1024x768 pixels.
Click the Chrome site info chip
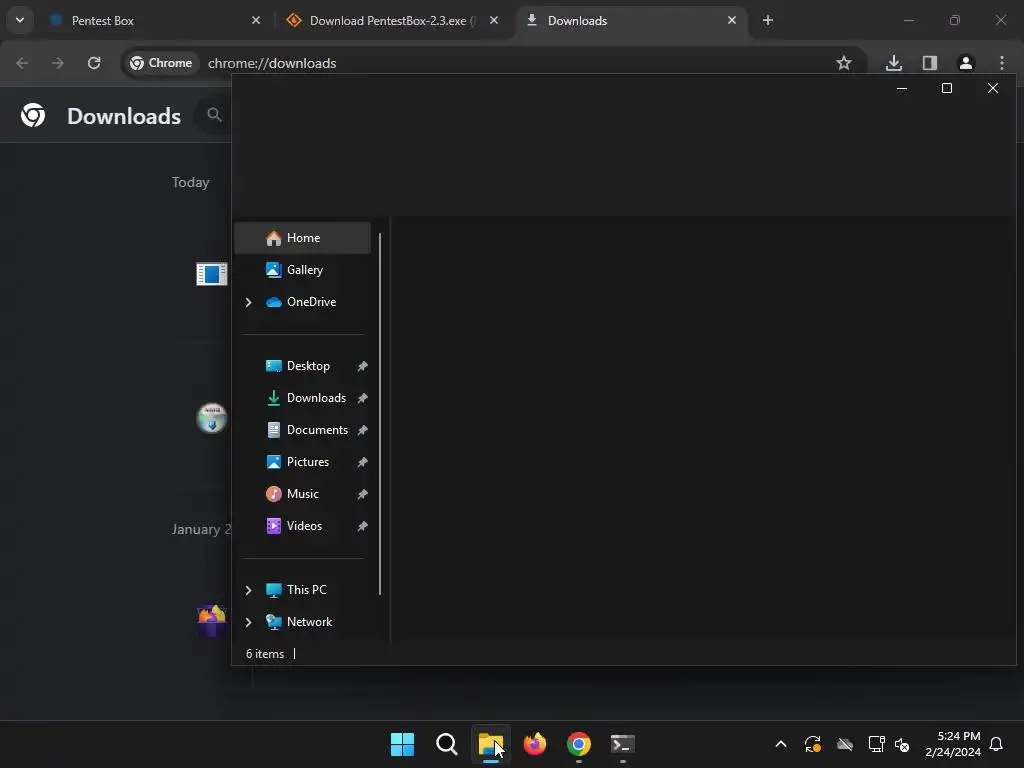(161, 63)
